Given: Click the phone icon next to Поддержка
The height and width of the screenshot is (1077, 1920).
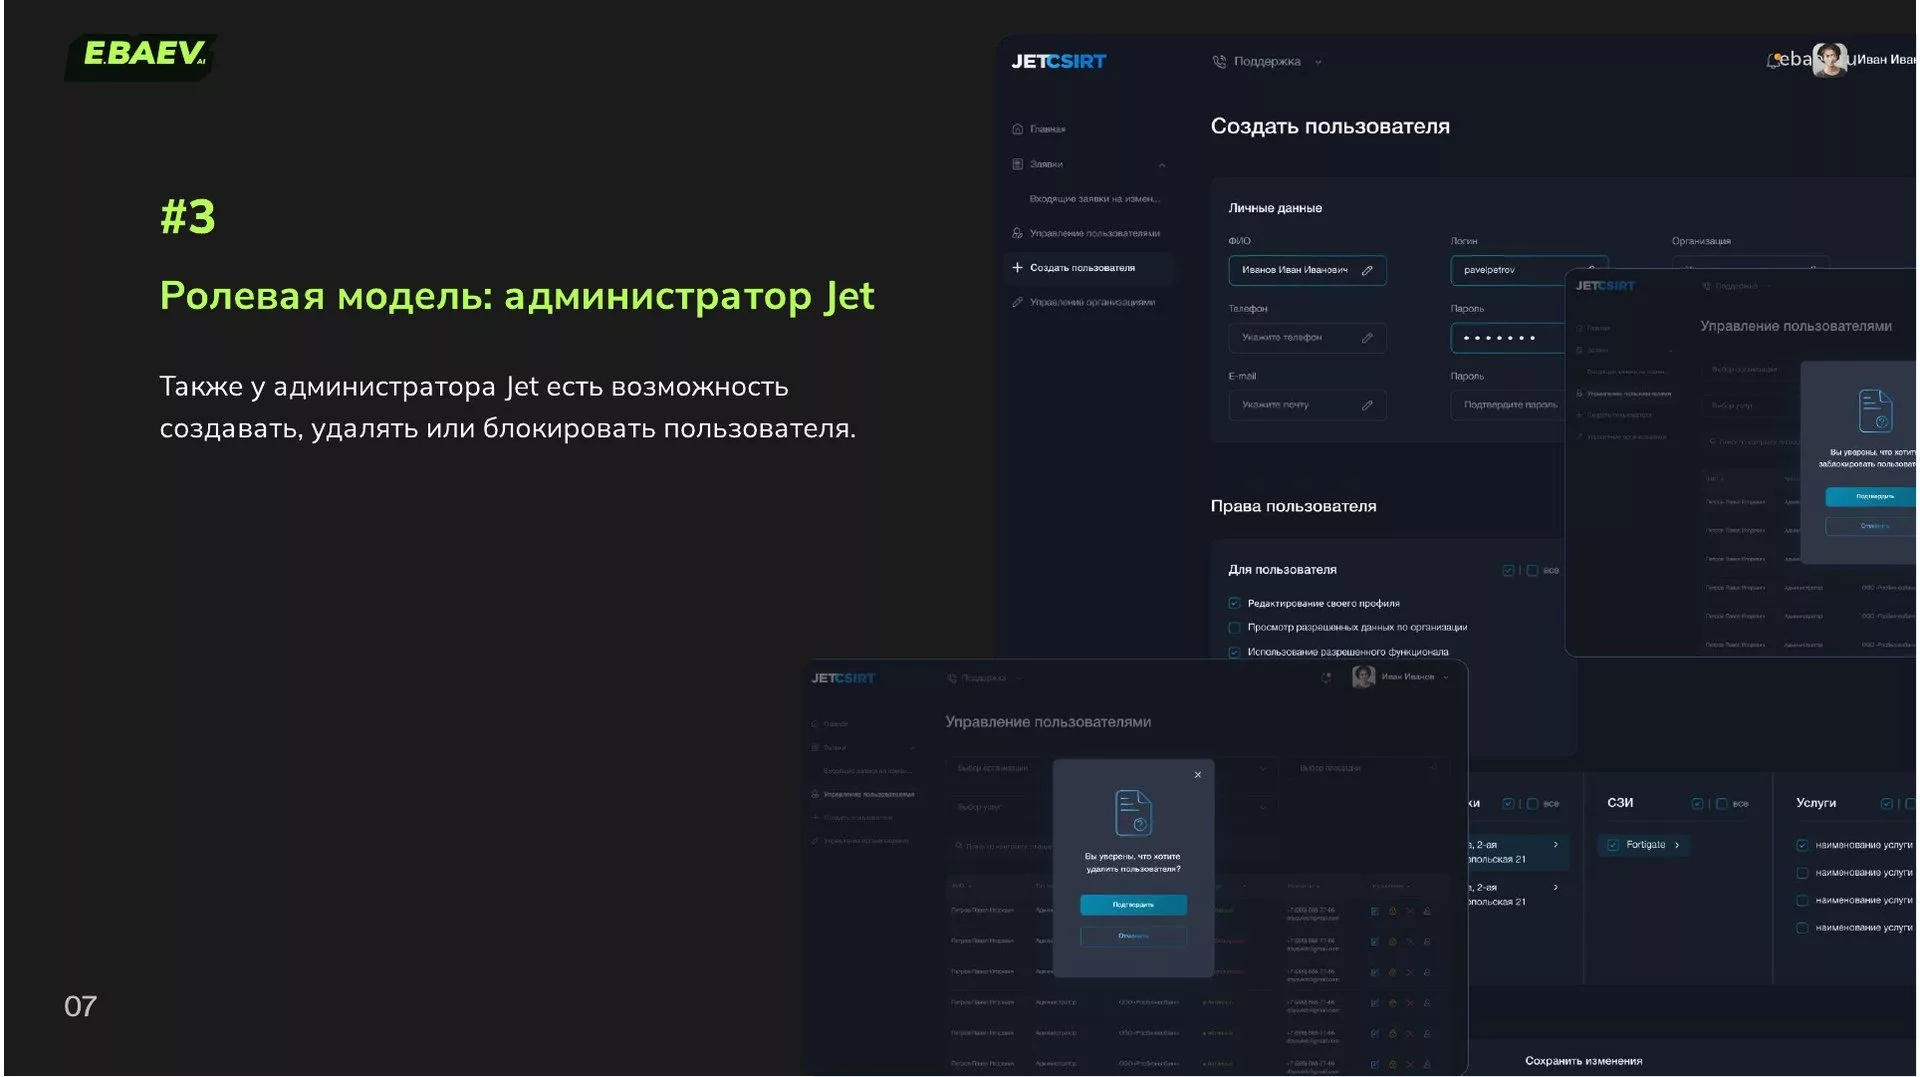Looking at the screenshot, I should [1219, 62].
